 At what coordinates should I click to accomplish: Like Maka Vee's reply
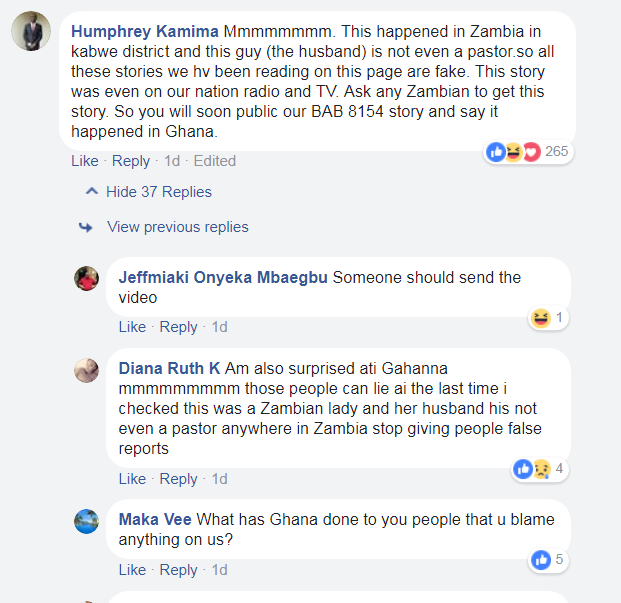tap(132, 570)
